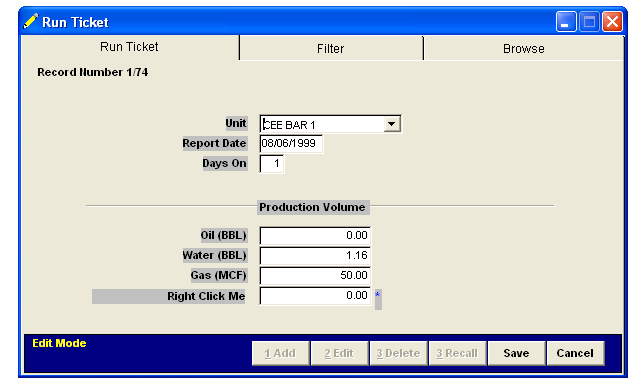Click the Oil (BBL) value field
Viewport: 638px width, 391px height.
point(315,236)
